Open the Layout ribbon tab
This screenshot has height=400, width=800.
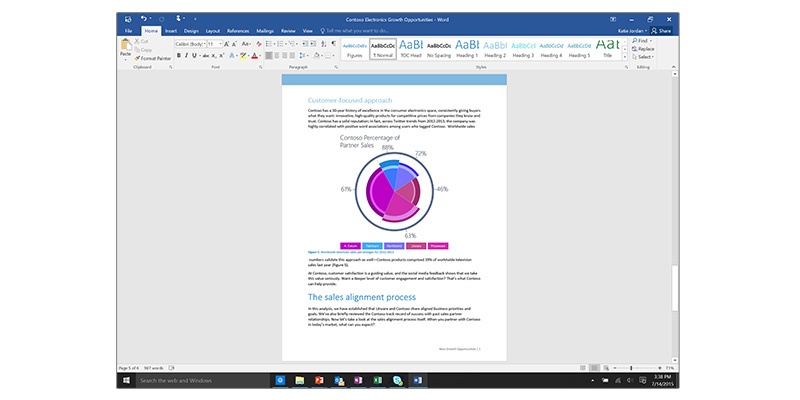(212, 31)
